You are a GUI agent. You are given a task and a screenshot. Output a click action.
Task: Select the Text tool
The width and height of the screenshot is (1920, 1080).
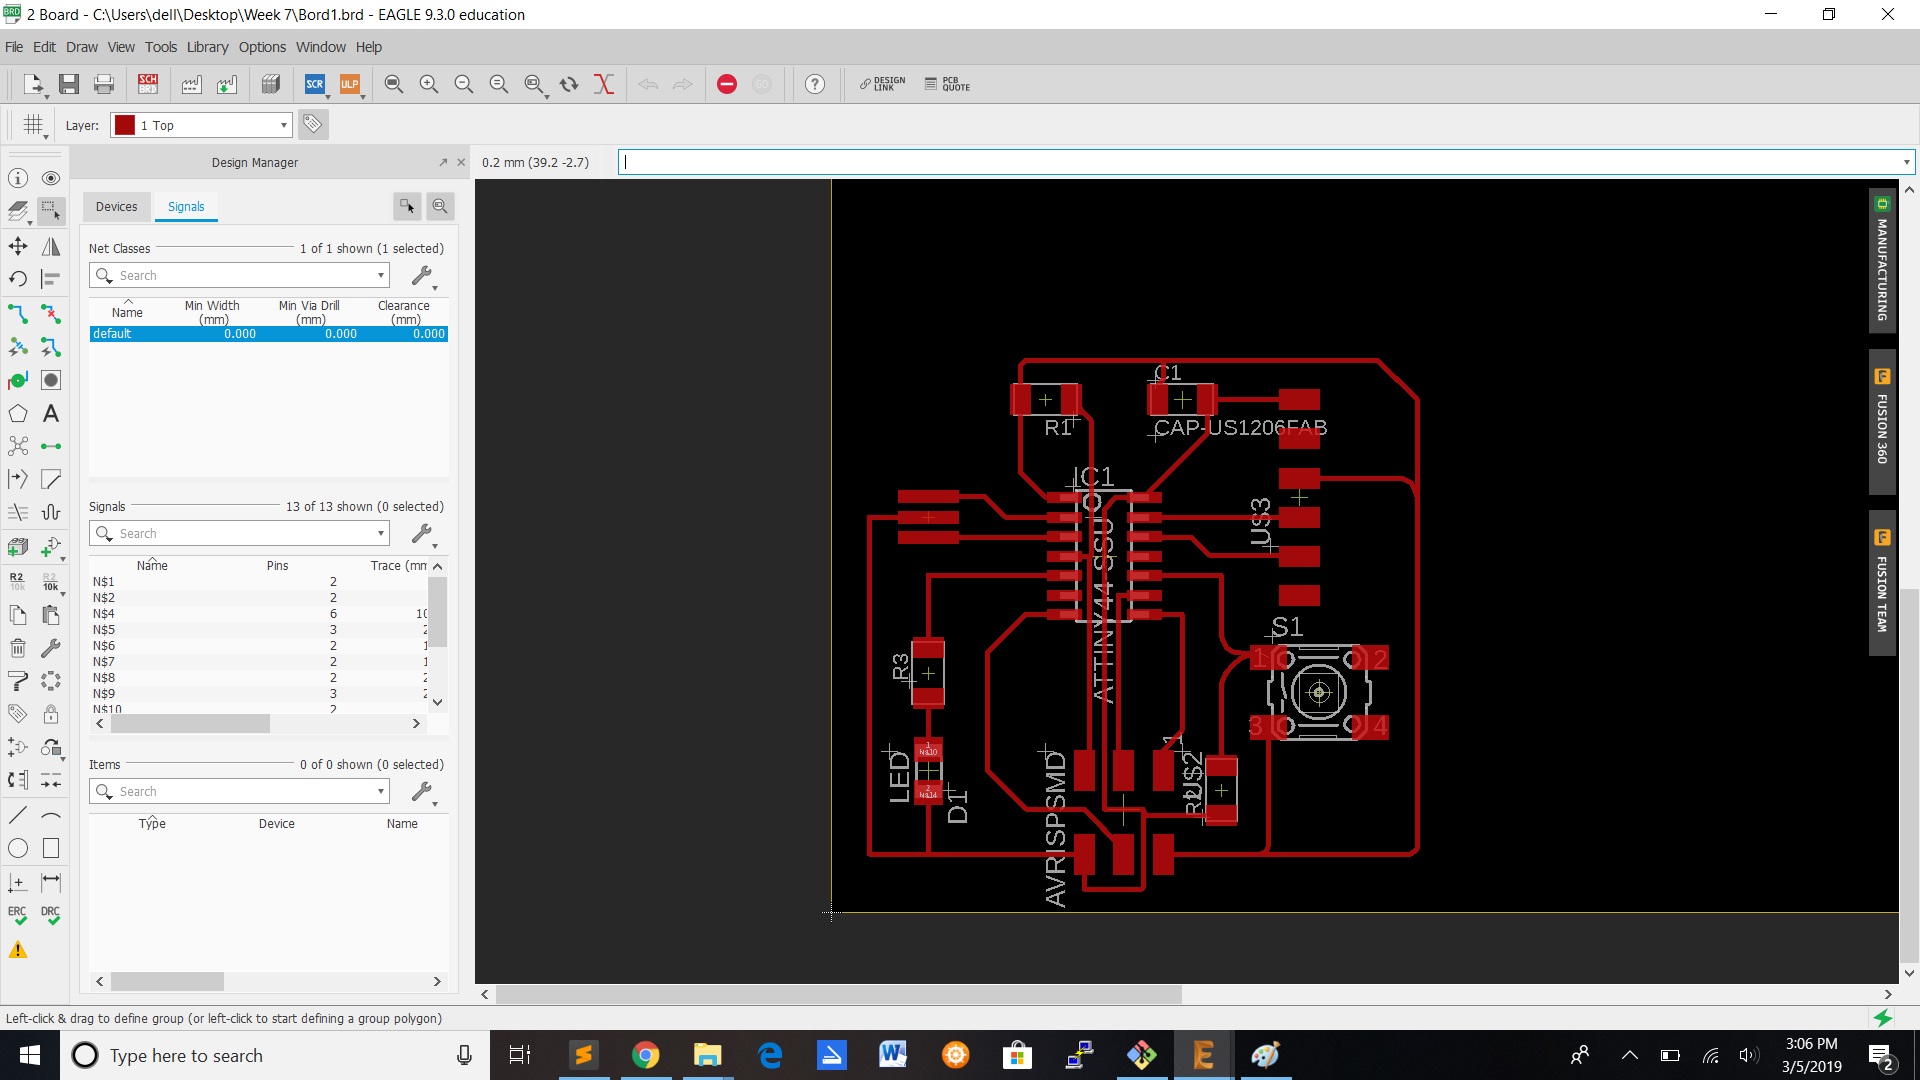pyautogui.click(x=51, y=414)
